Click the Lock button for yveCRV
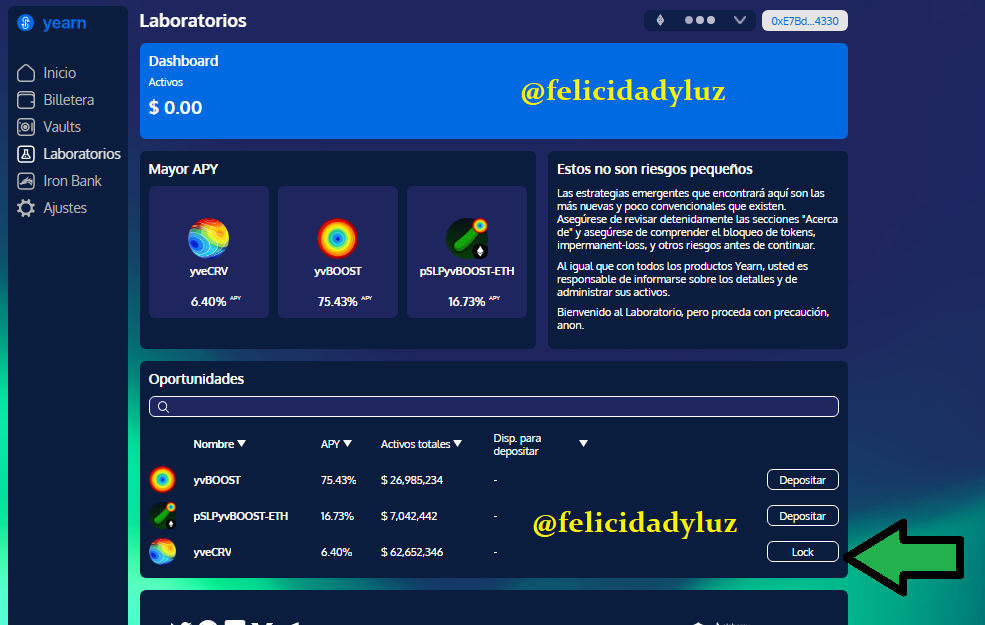 tap(802, 552)
